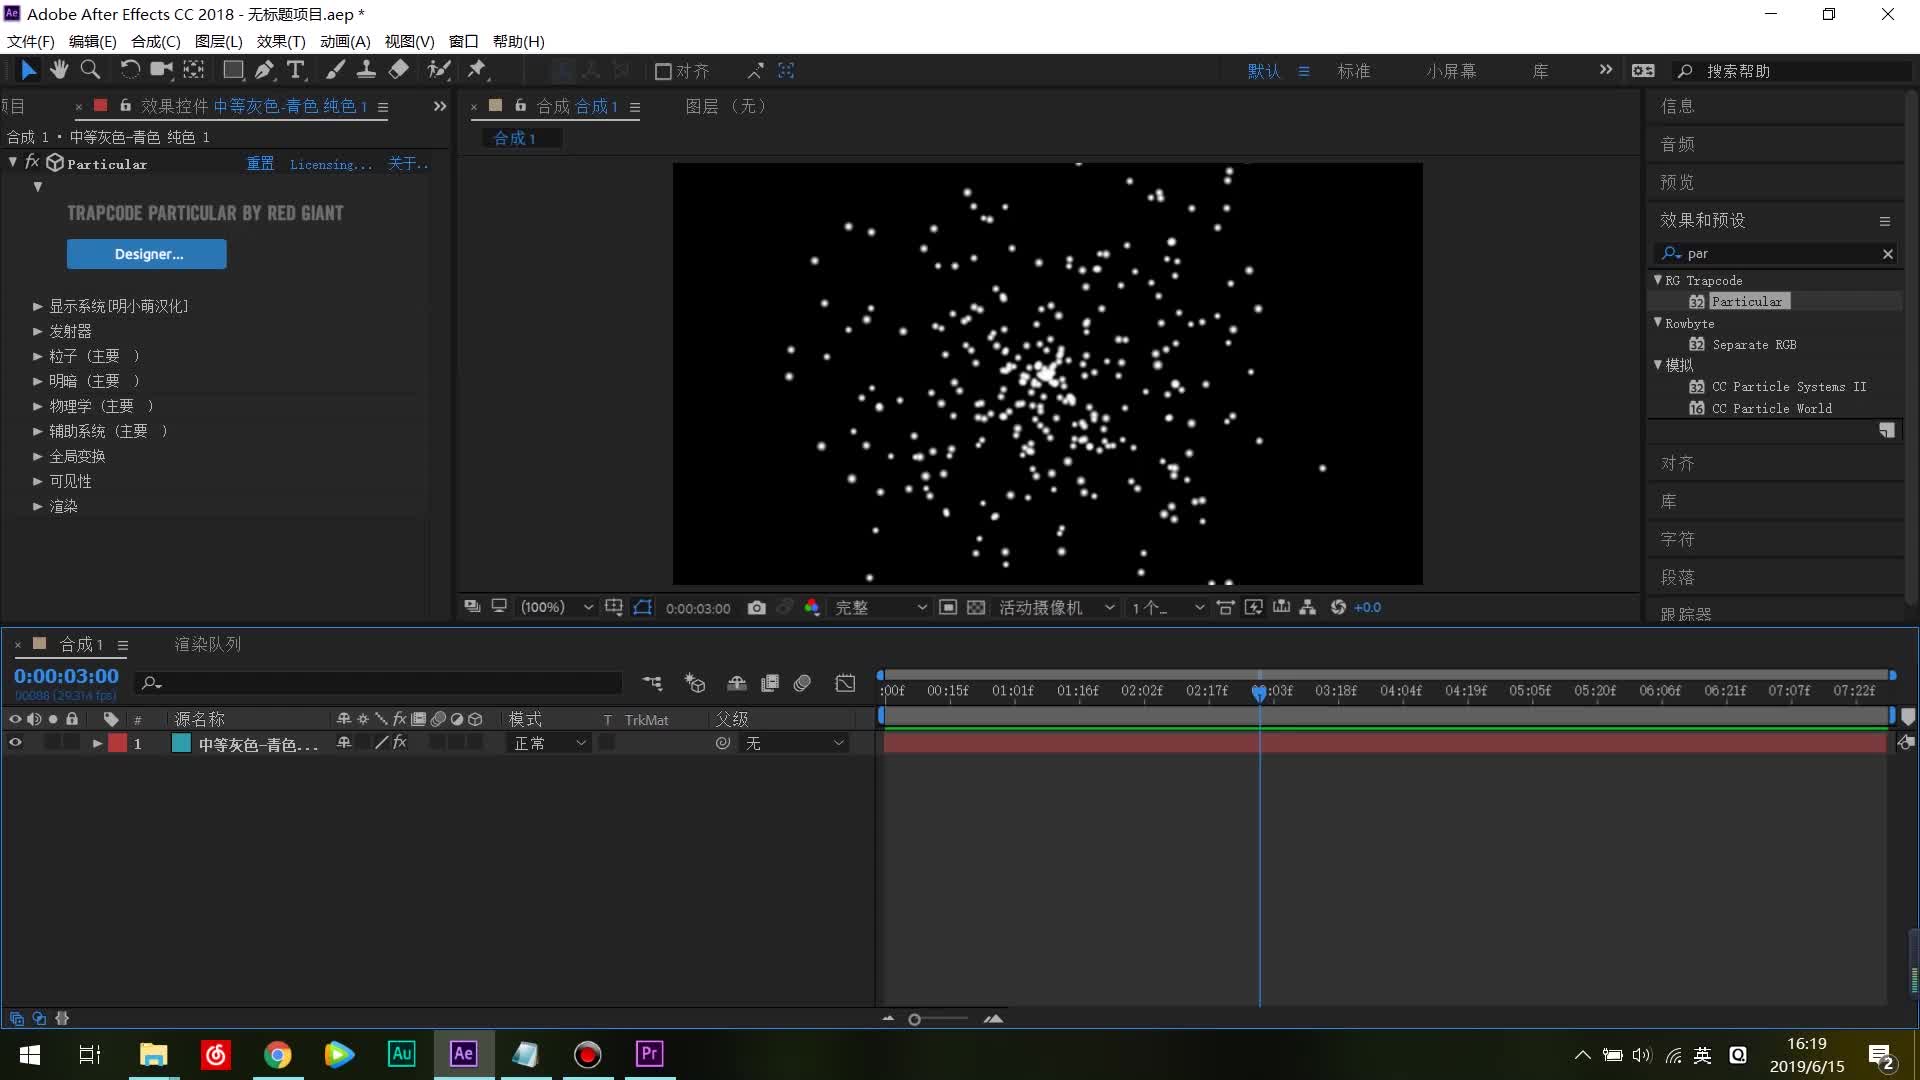
Task: Open the 正常 blend mode dropdown
Action: [x=549, y=743]
